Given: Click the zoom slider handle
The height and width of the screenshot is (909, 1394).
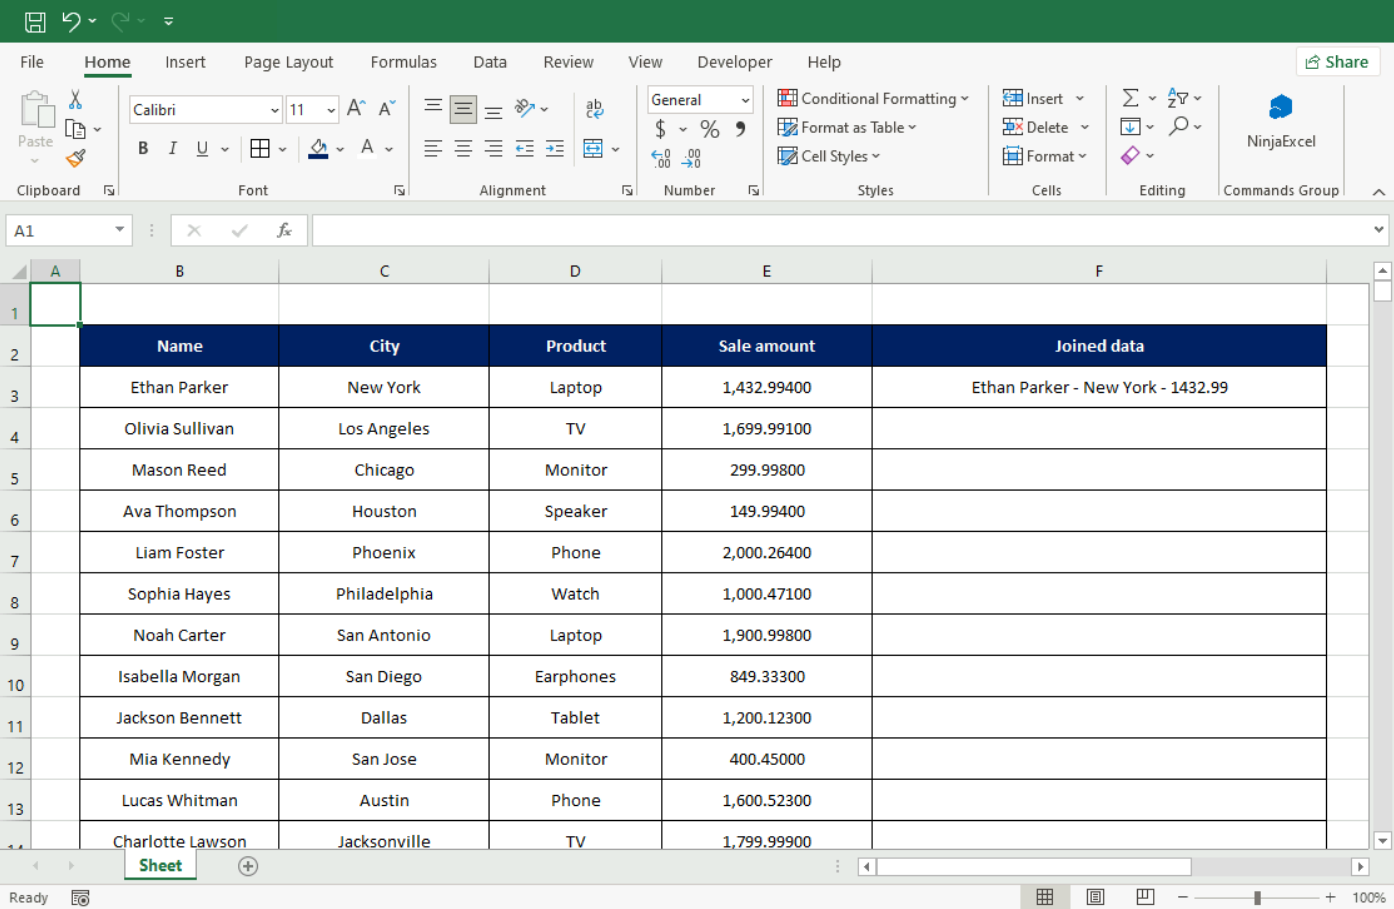Looking at the screenshot, I should [1257, 897].
